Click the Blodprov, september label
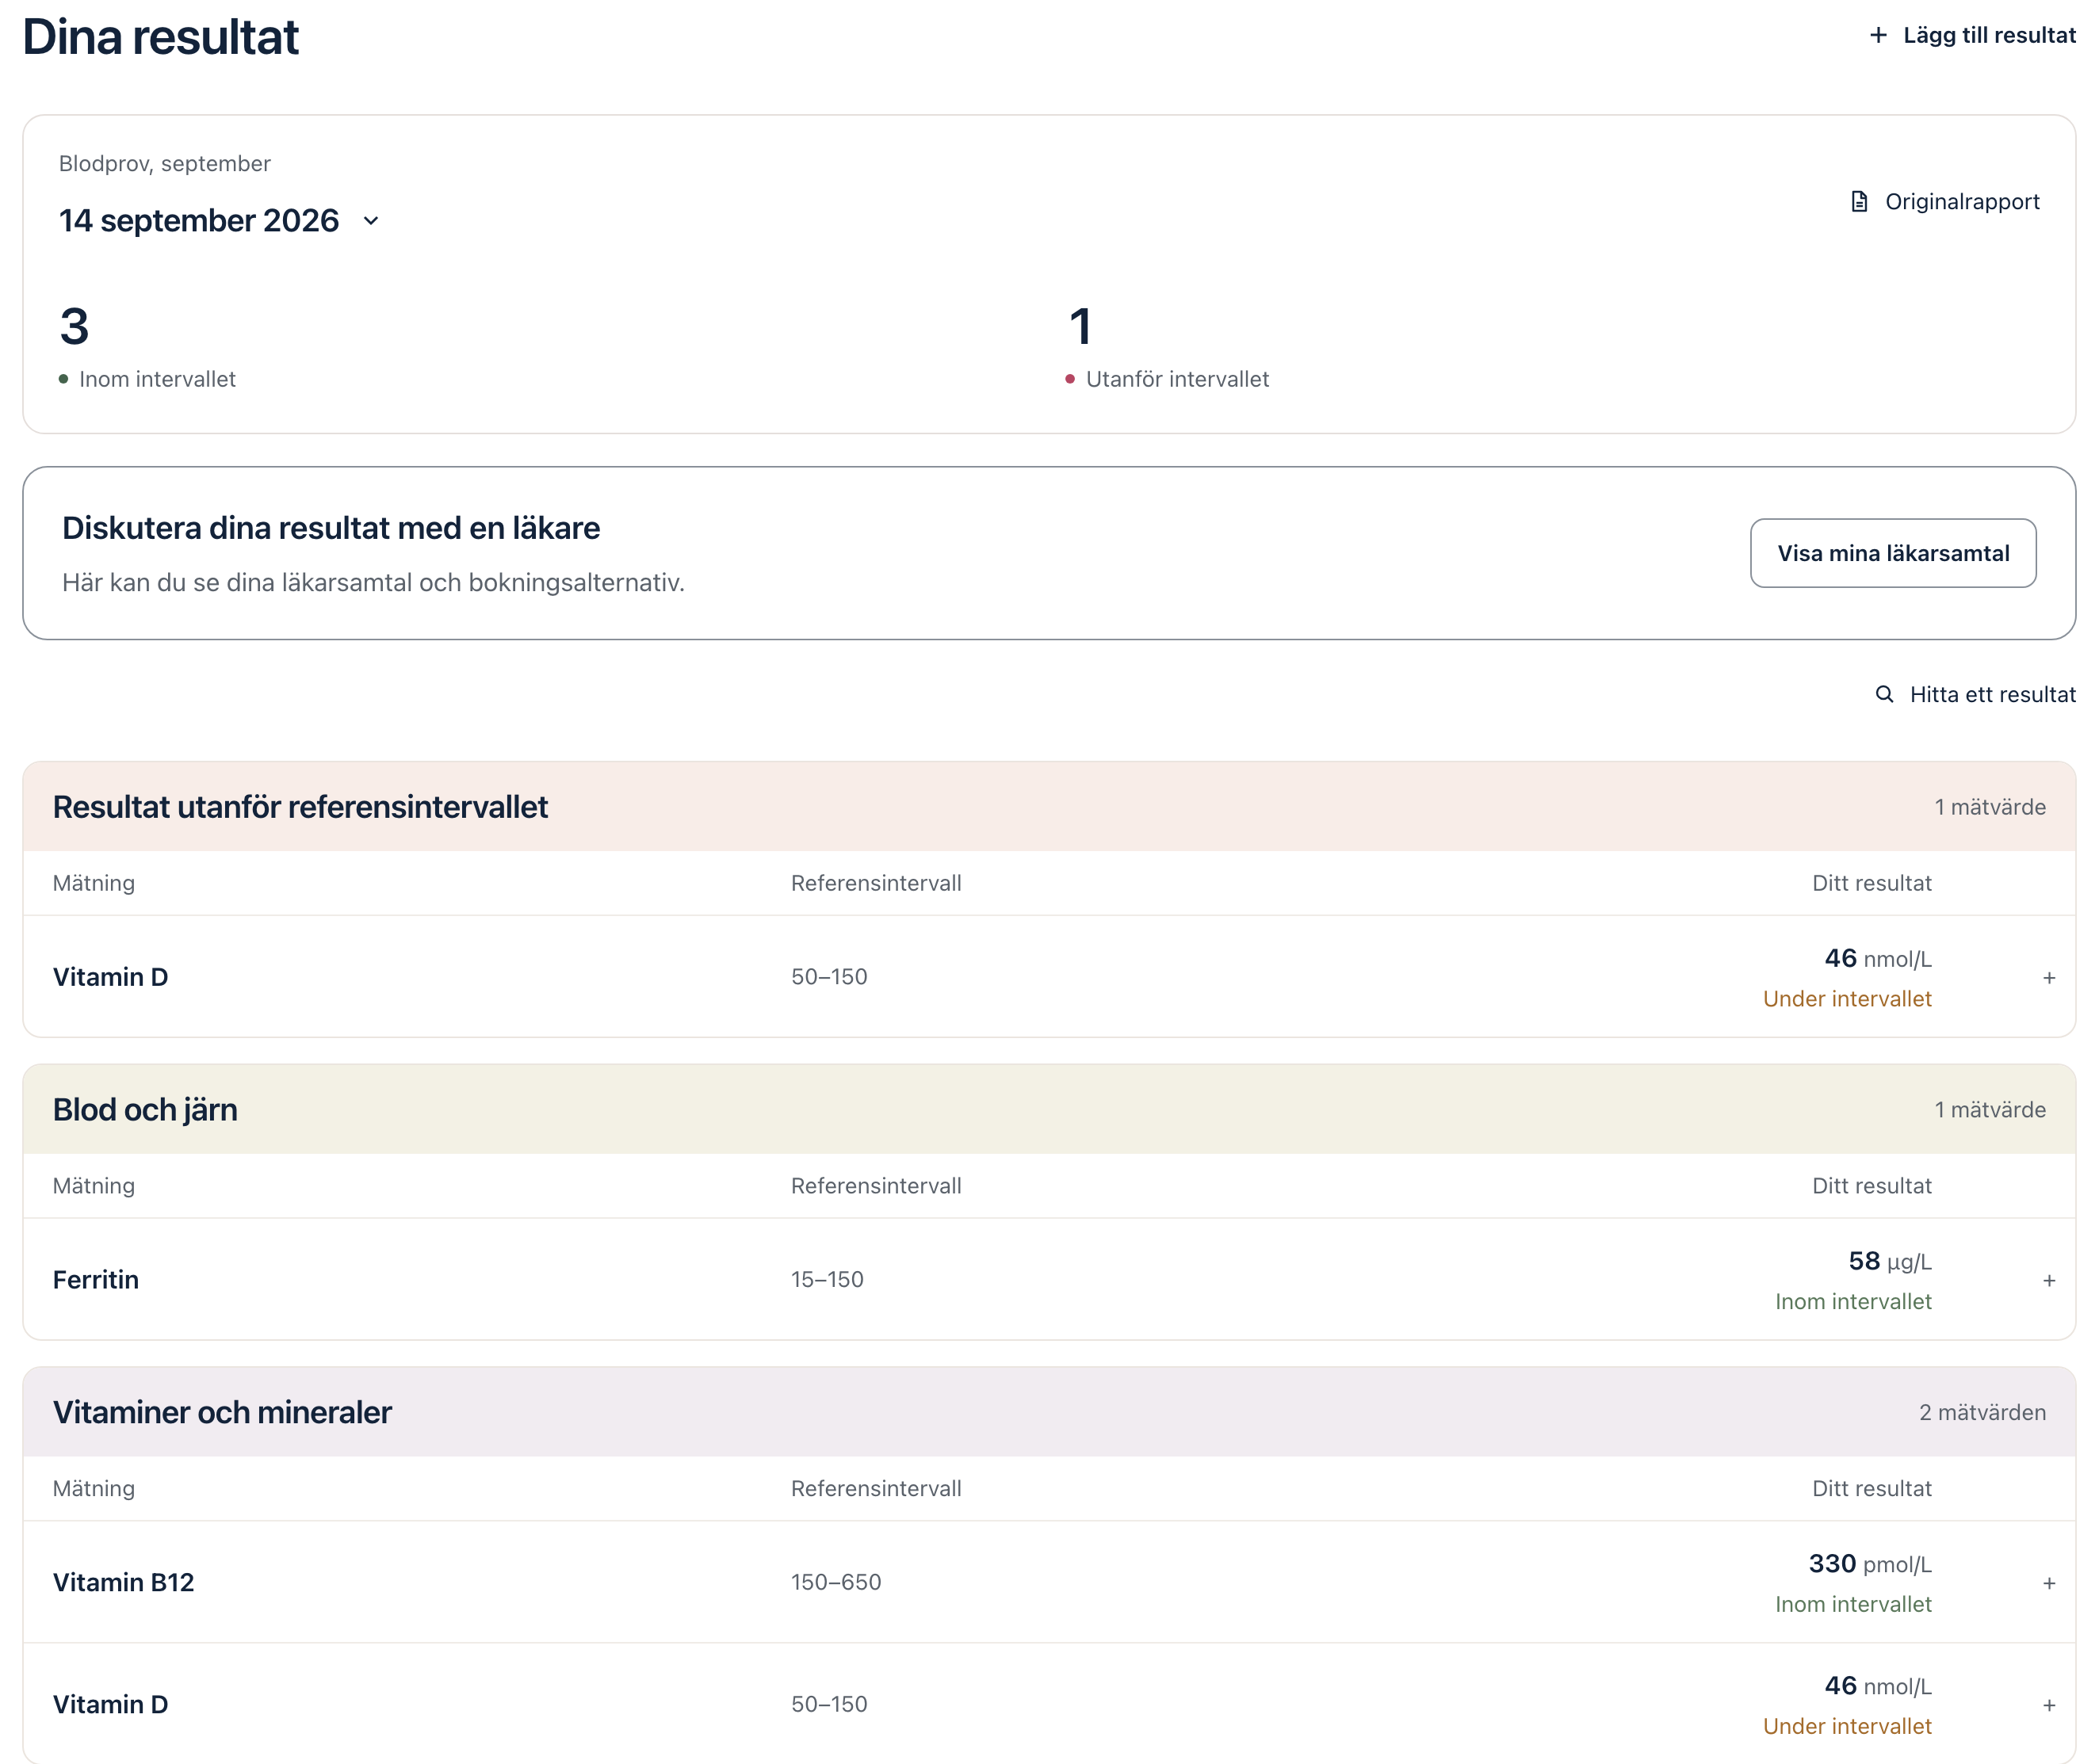 coord(164,164)
